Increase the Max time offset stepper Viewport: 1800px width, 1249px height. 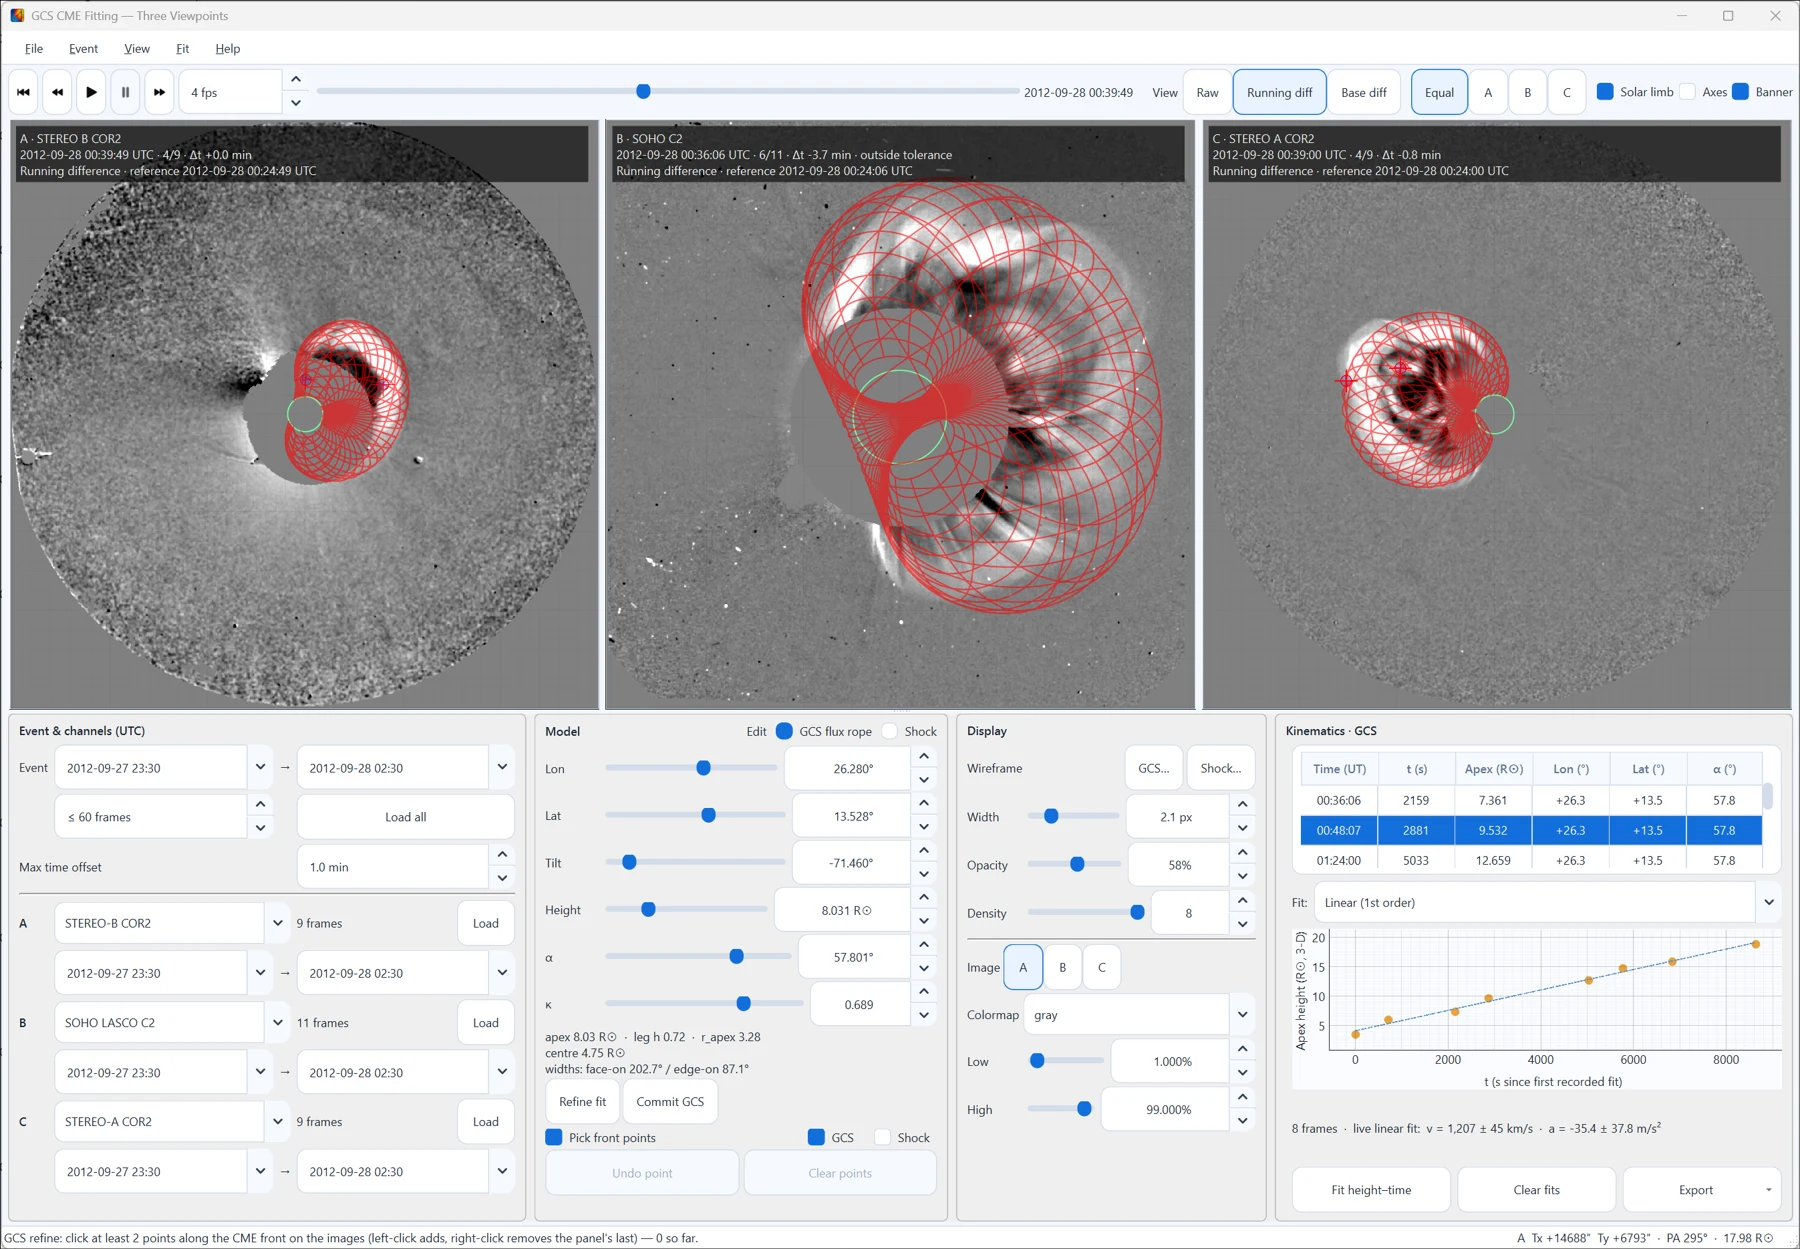click(502, 855)
